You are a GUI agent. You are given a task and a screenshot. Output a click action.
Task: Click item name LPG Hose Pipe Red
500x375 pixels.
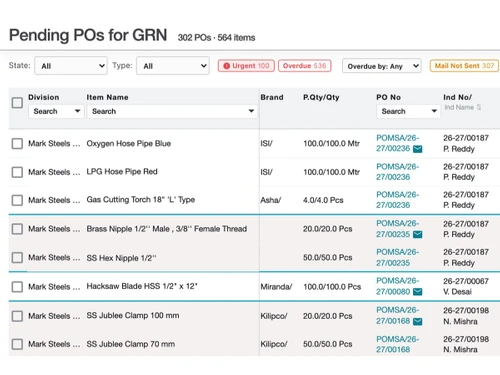click(122, 172)
